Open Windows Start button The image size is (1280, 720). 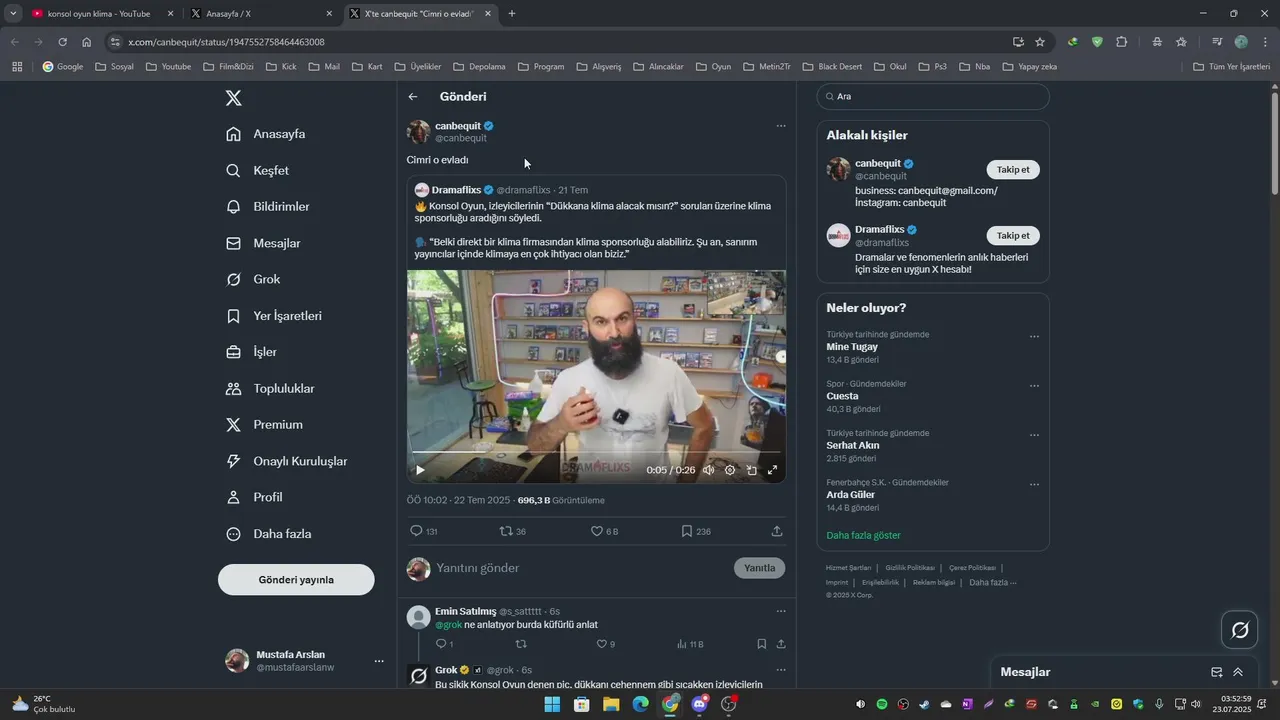(552, 704)
